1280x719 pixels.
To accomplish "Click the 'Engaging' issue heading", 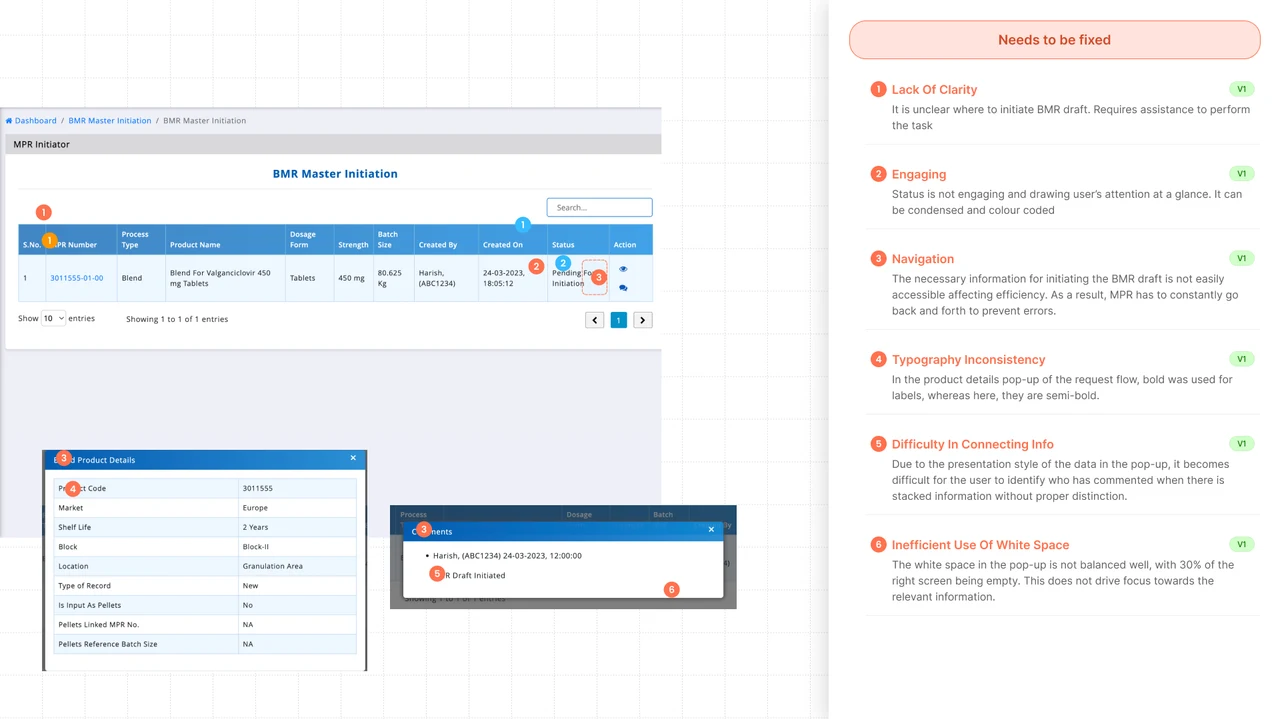I will pos(918,174).
